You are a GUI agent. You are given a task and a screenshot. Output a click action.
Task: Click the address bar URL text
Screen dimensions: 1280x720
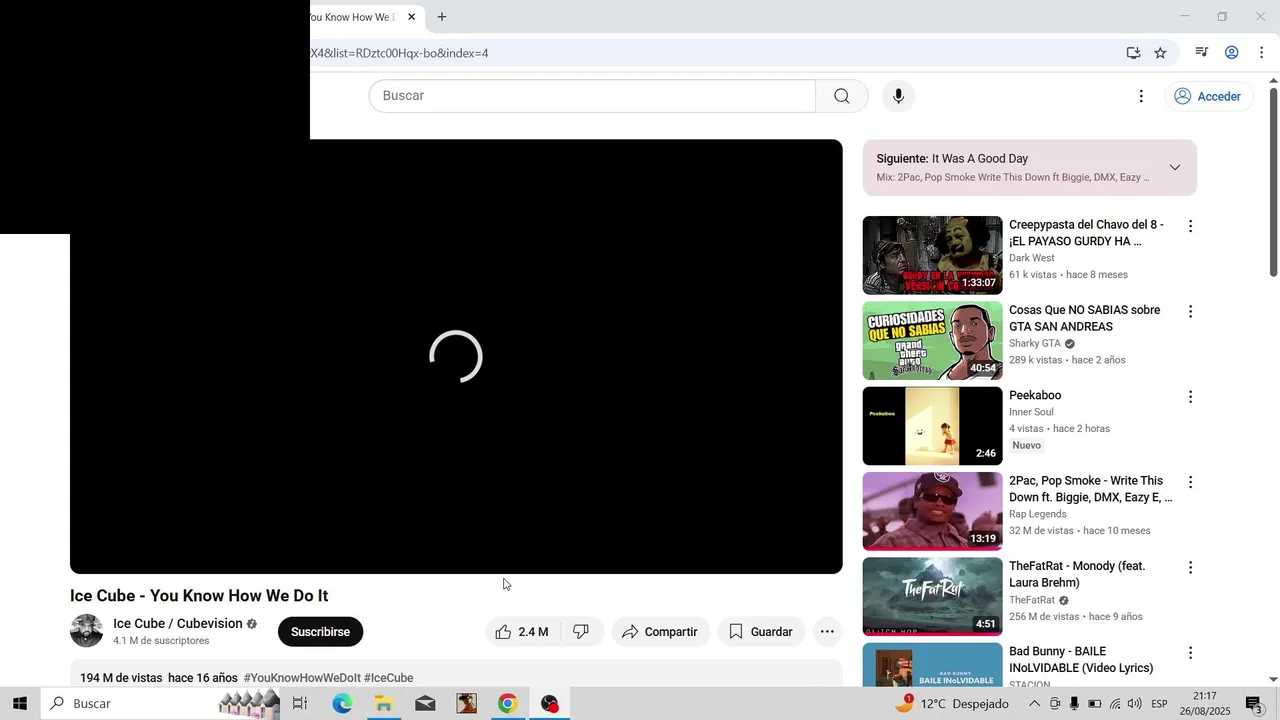(x=399, y=53)
